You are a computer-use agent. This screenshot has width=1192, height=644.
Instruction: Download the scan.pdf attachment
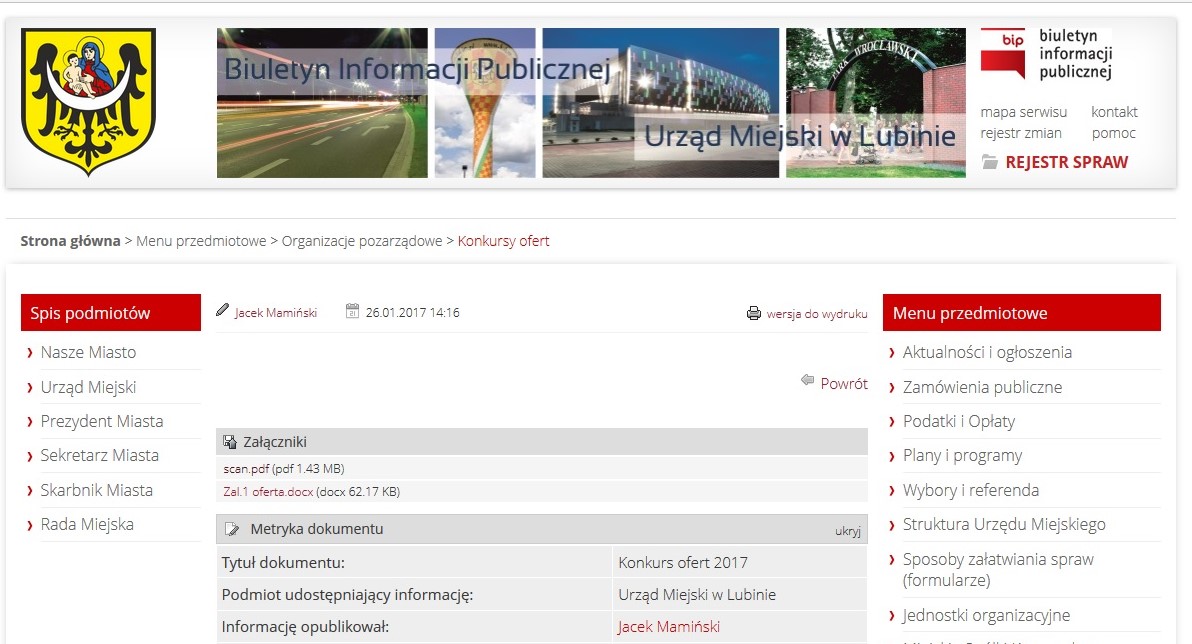click(244, 468)
